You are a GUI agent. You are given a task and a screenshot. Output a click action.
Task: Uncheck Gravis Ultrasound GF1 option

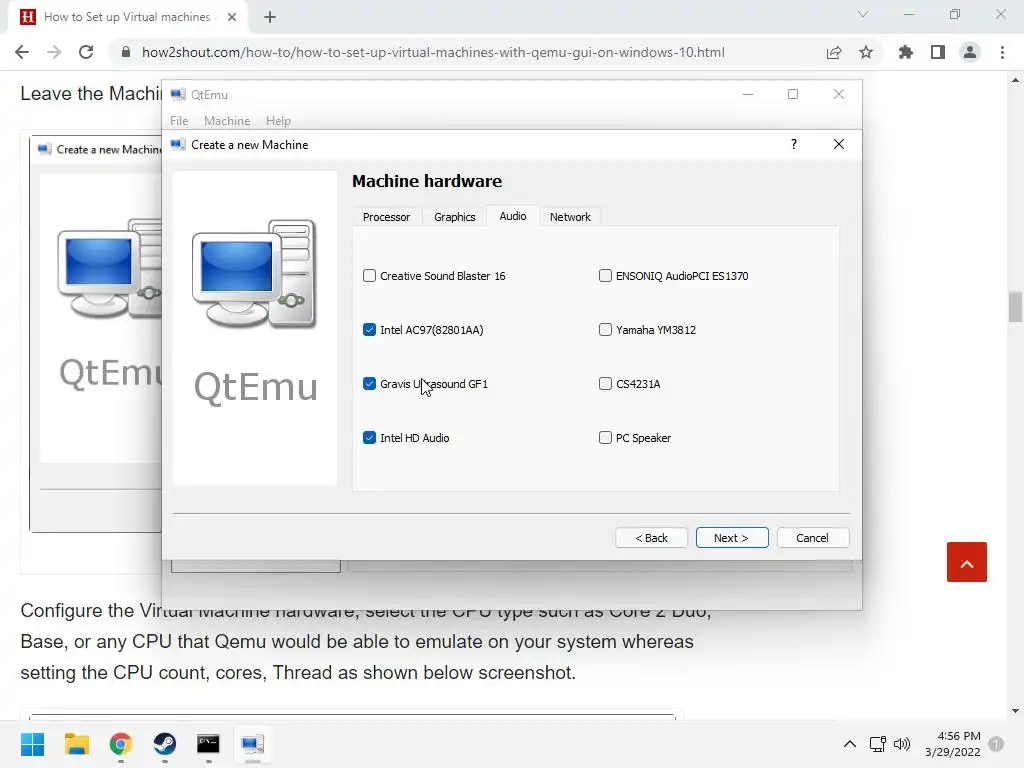[370, 384]
